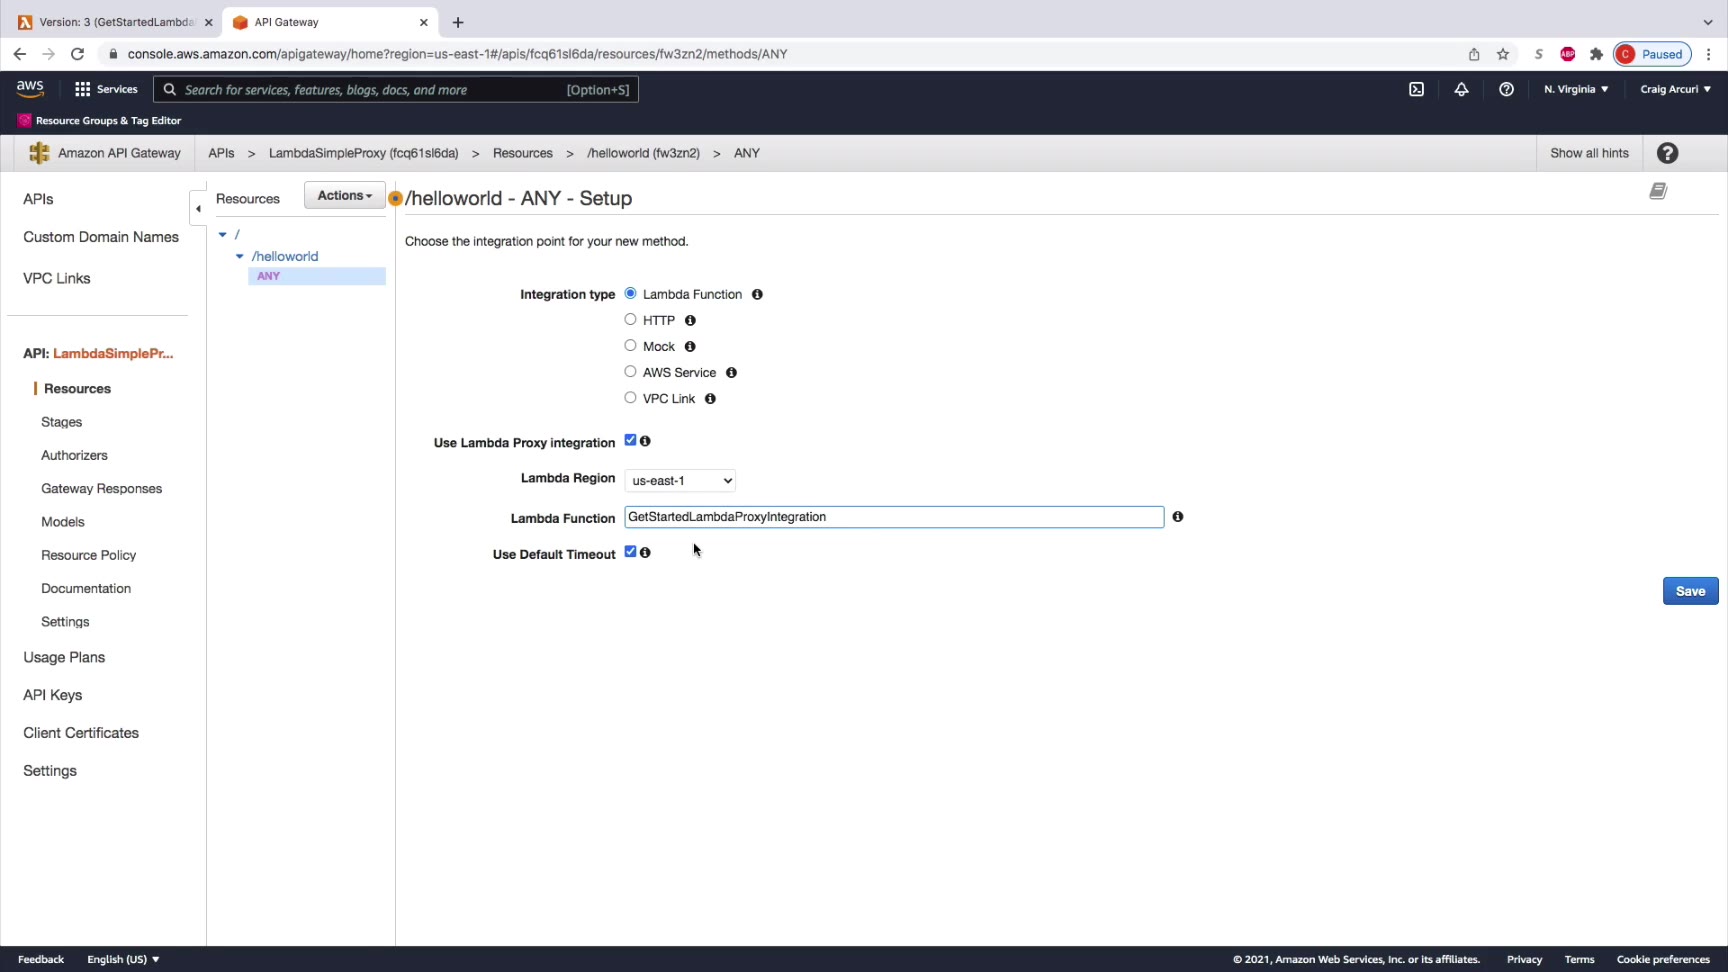
Task: Open the LambdaSimpleProxy breadcrumb link
Action: pos(363,153)
